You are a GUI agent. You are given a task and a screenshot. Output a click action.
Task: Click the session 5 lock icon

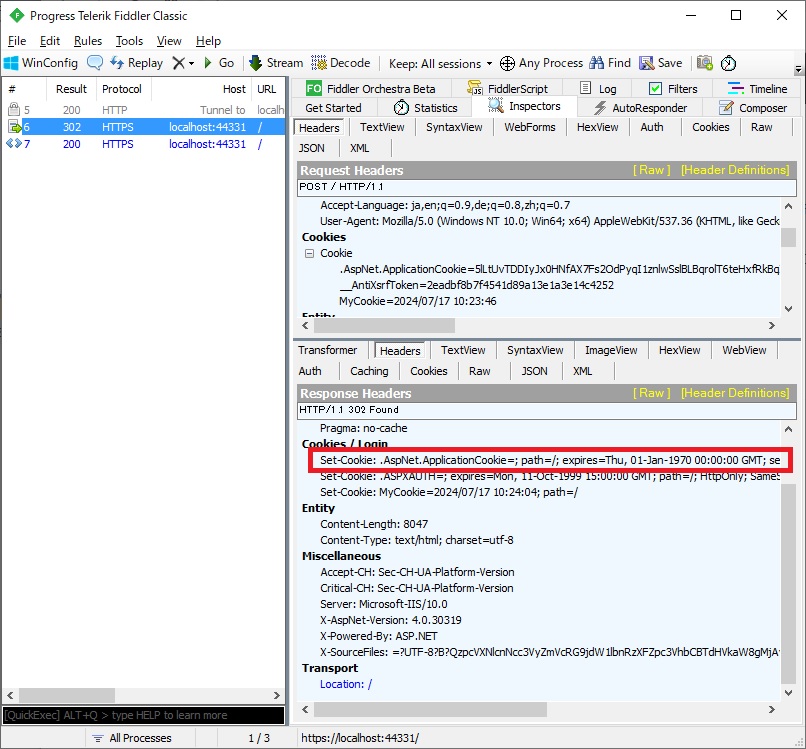tap(14, 109)
